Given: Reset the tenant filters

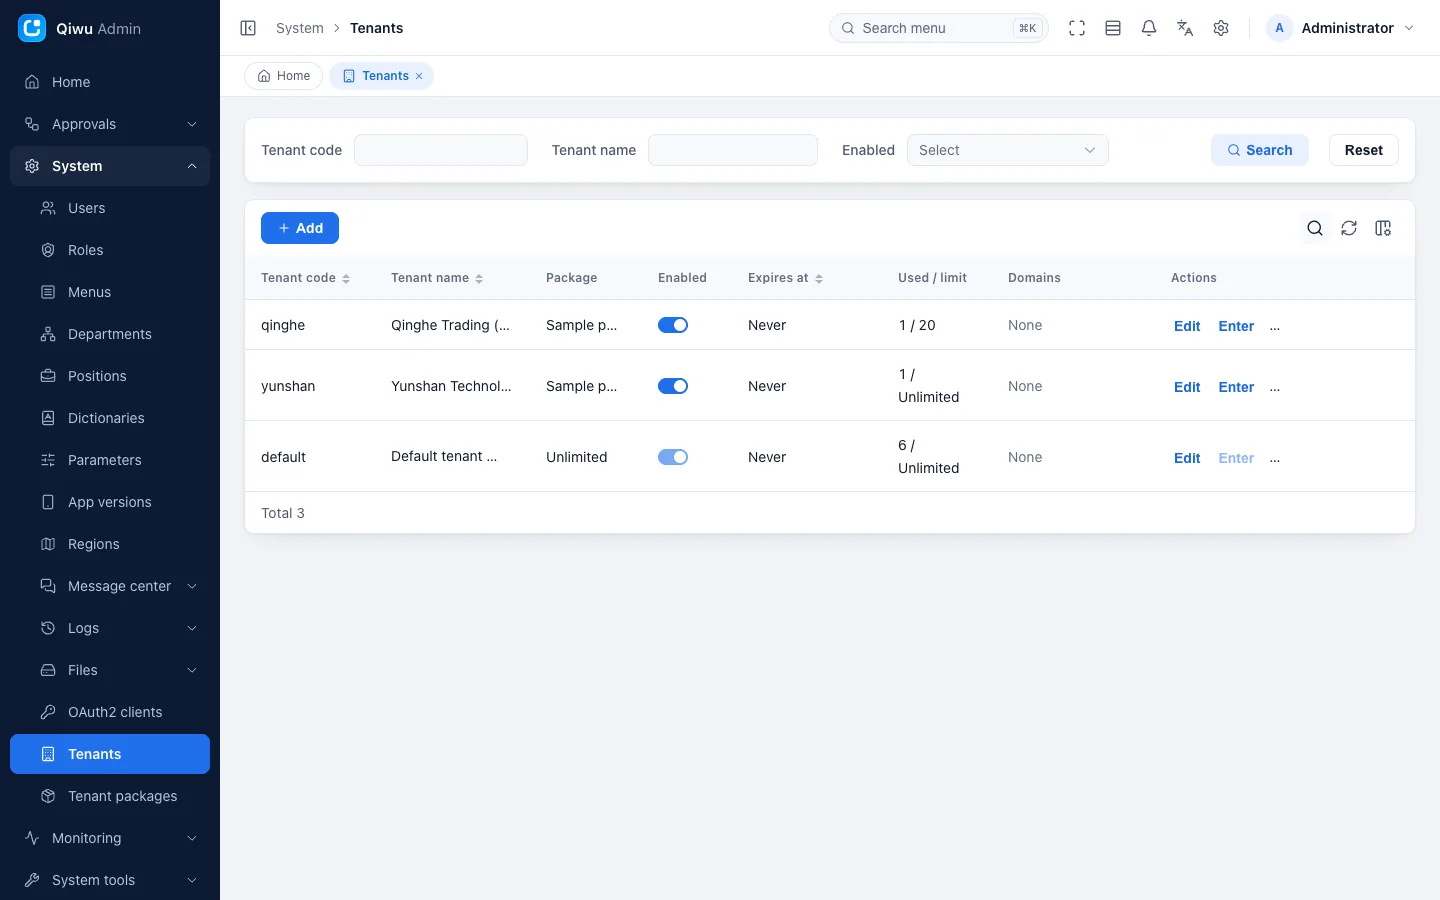Looking at the screenshot, I should (x=1364, y=150).
